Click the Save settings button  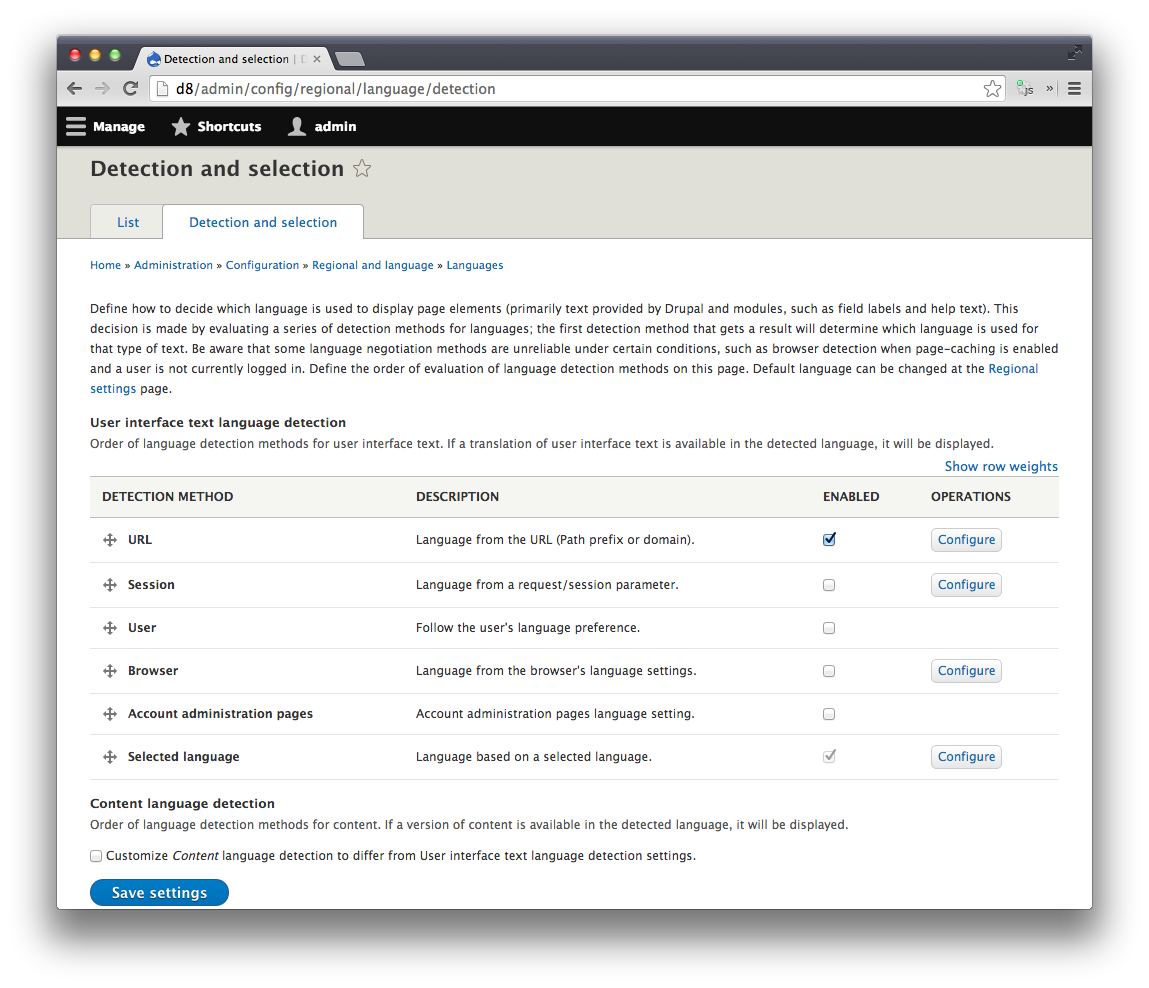[x=159, y=892]
